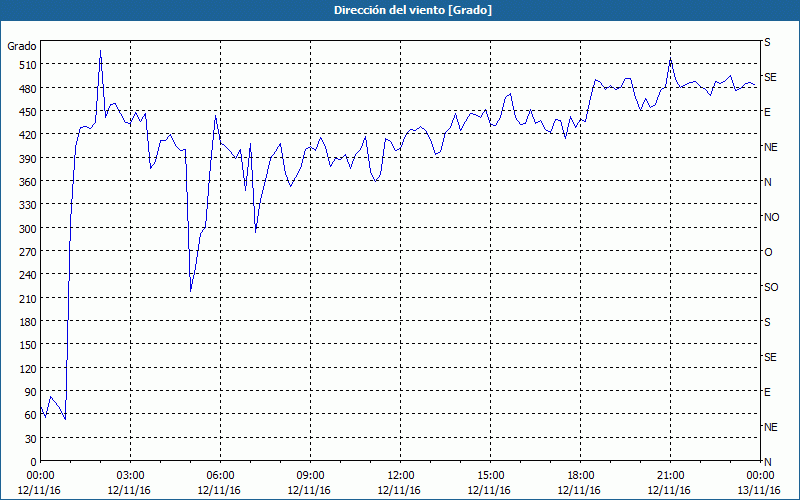Image resolution: width=800 pixels, height=500 pixels.
Task: Select the '06:00' time axis label
Action: point(220,476)
